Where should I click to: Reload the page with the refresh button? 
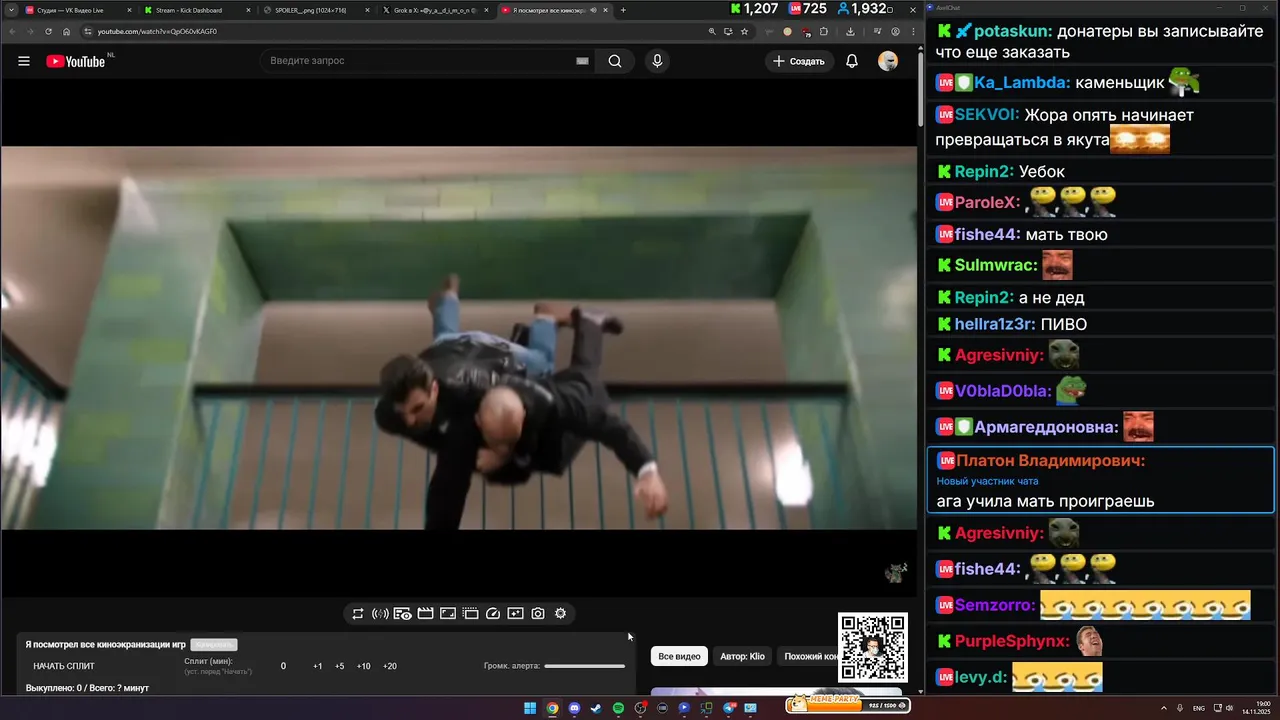tap(48, 31)
